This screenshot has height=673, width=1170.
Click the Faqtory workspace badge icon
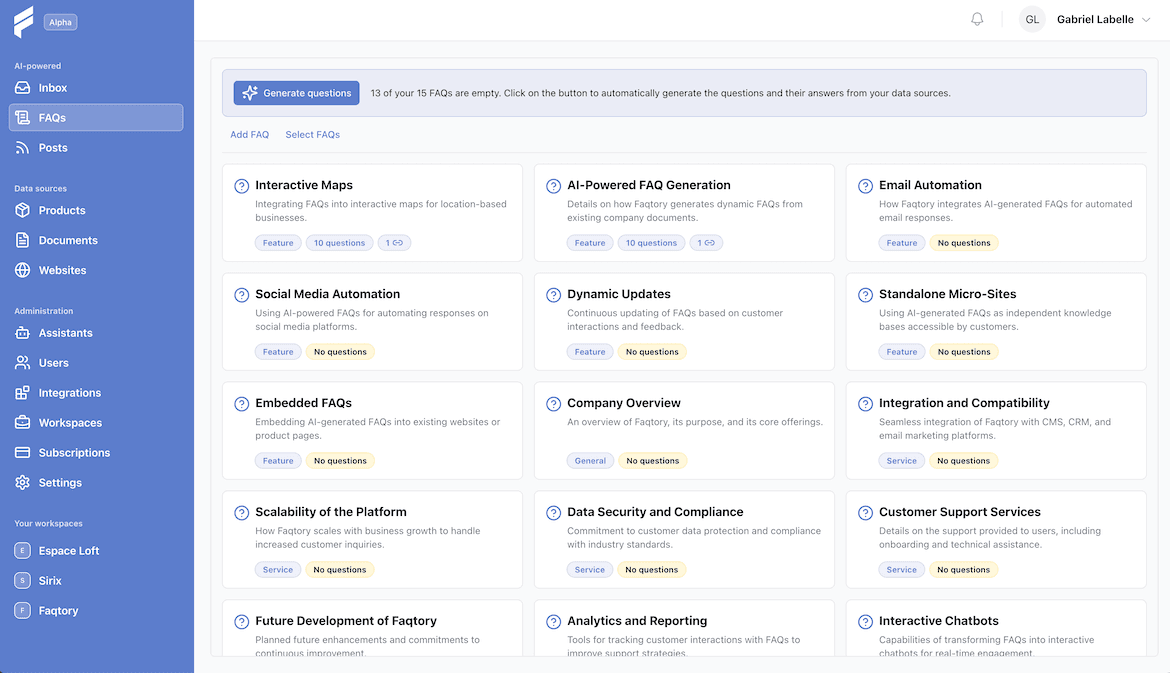pos(22,610)
